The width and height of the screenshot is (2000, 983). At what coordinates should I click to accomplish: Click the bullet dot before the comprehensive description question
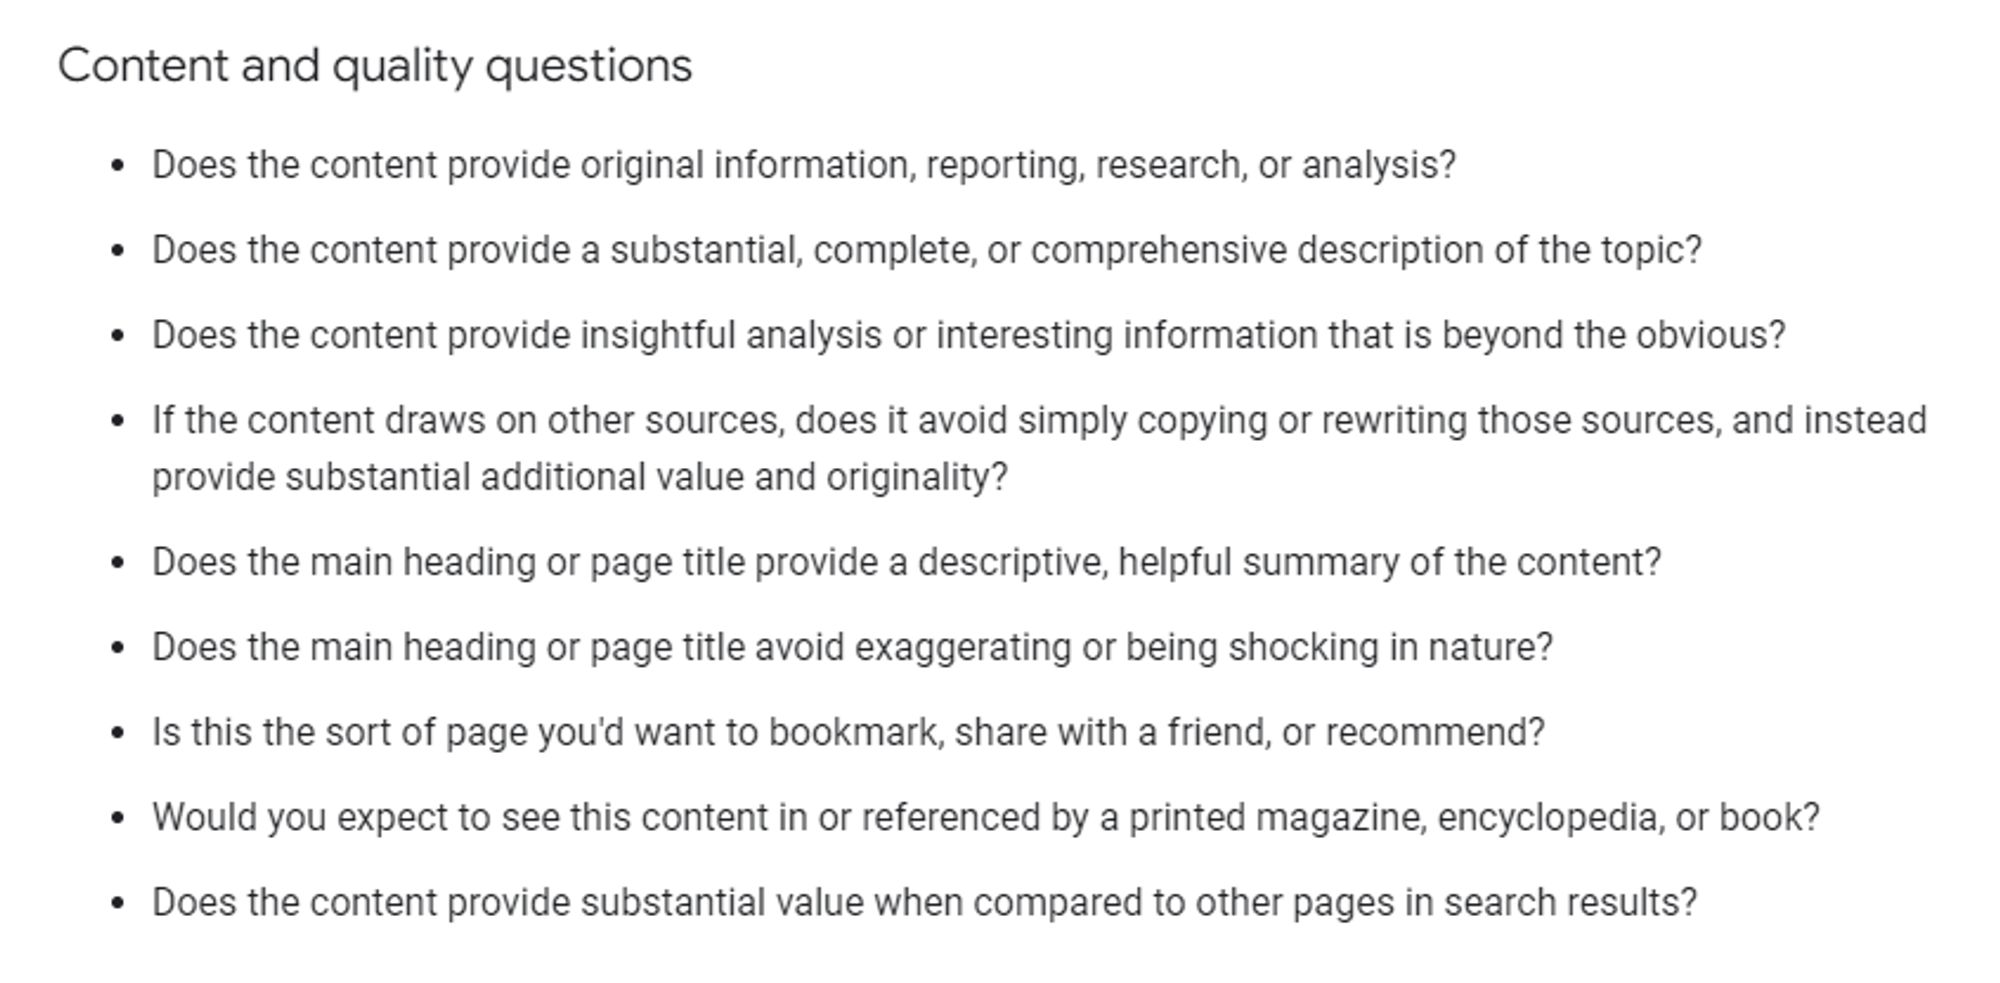point(118,250)
